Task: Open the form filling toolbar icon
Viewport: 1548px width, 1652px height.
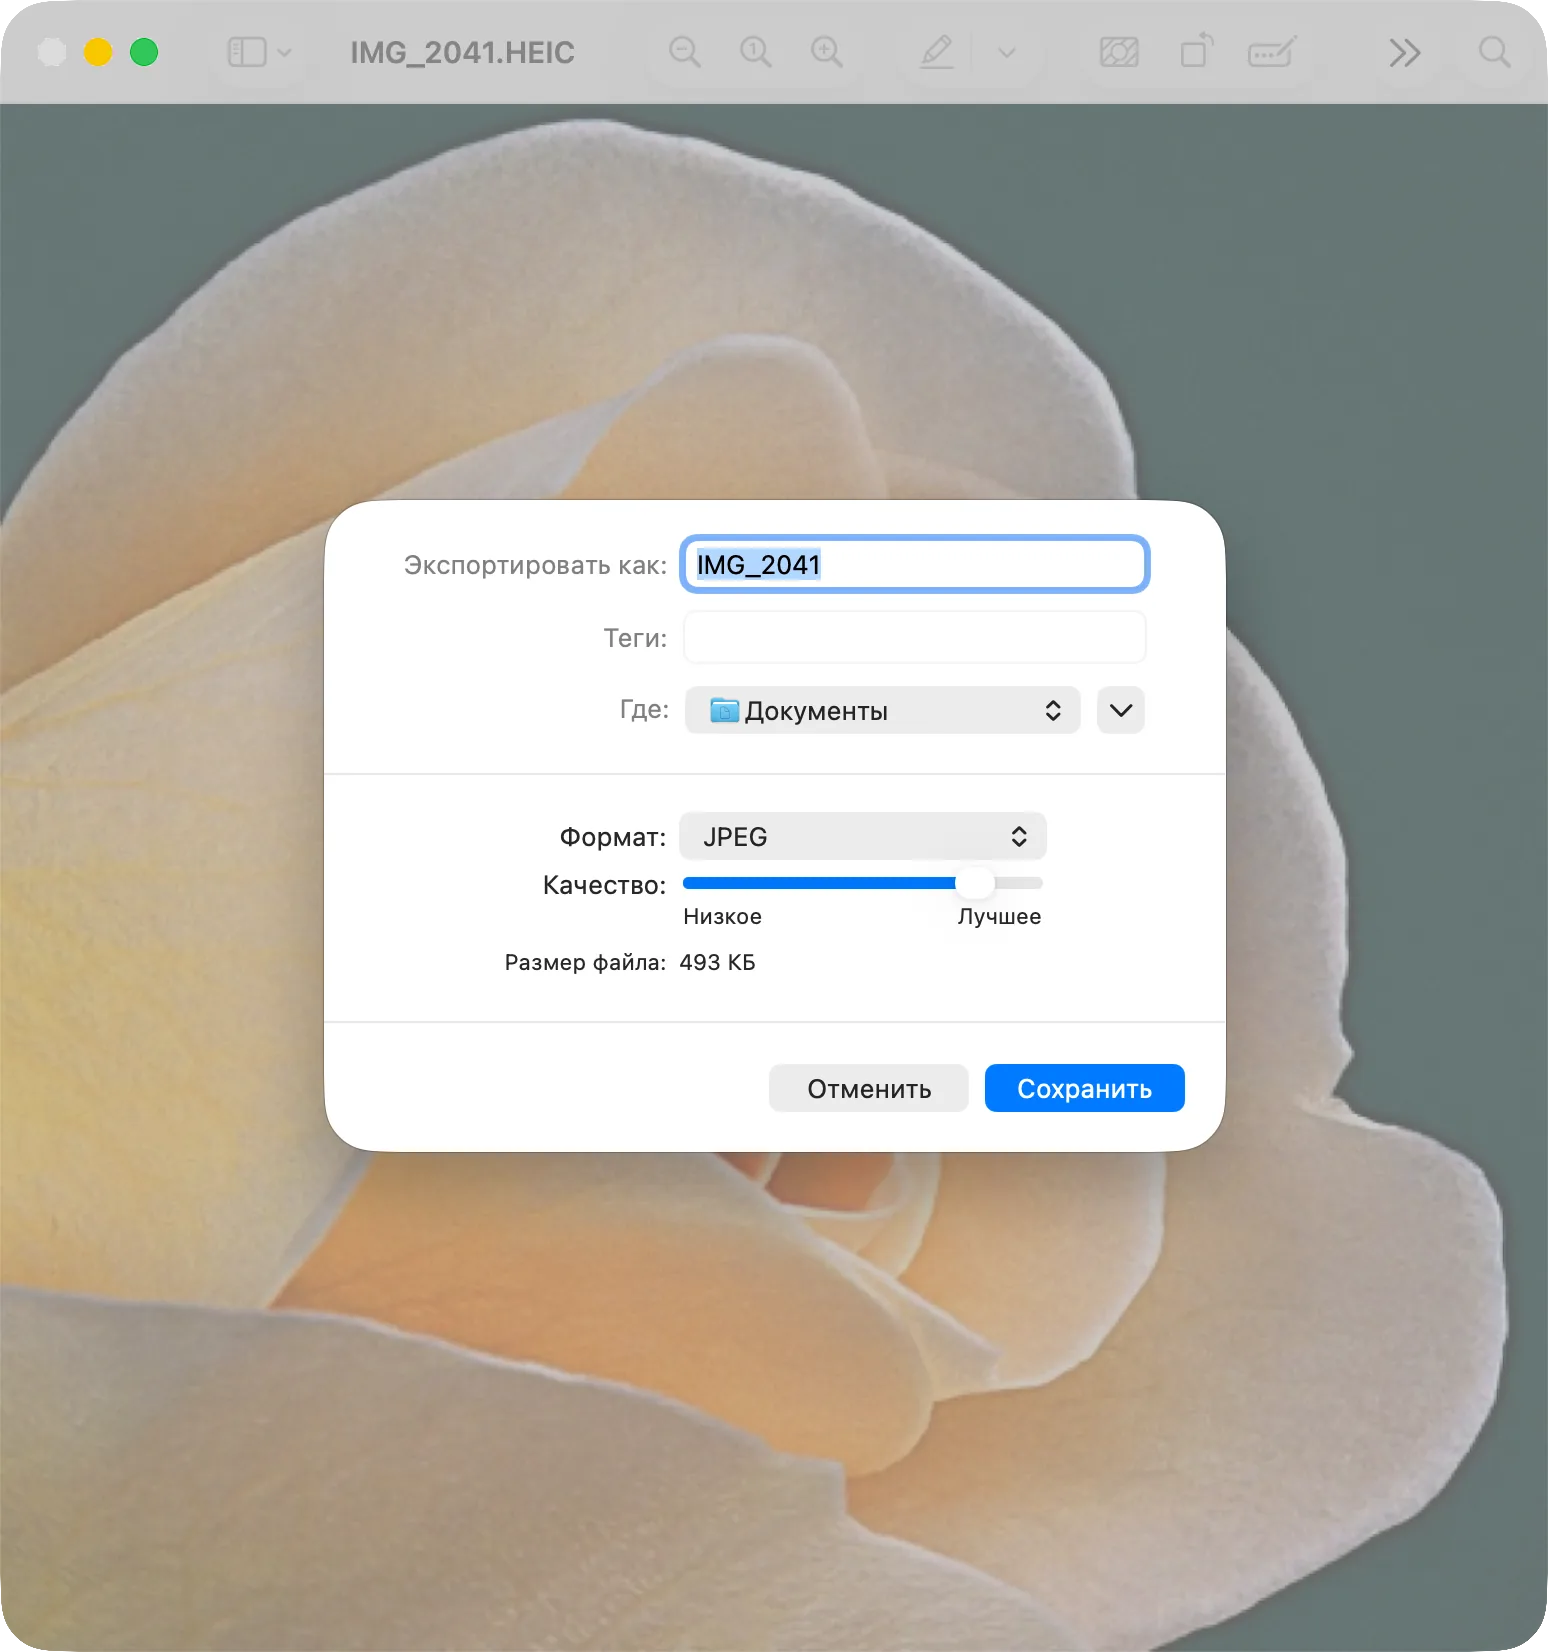Action: point(1272,52)
